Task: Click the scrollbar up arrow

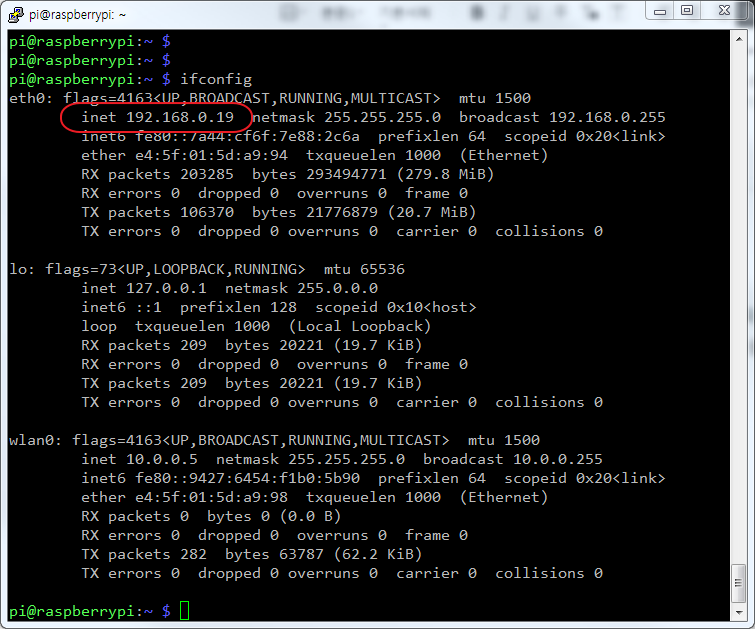Action: pos(739,39)
